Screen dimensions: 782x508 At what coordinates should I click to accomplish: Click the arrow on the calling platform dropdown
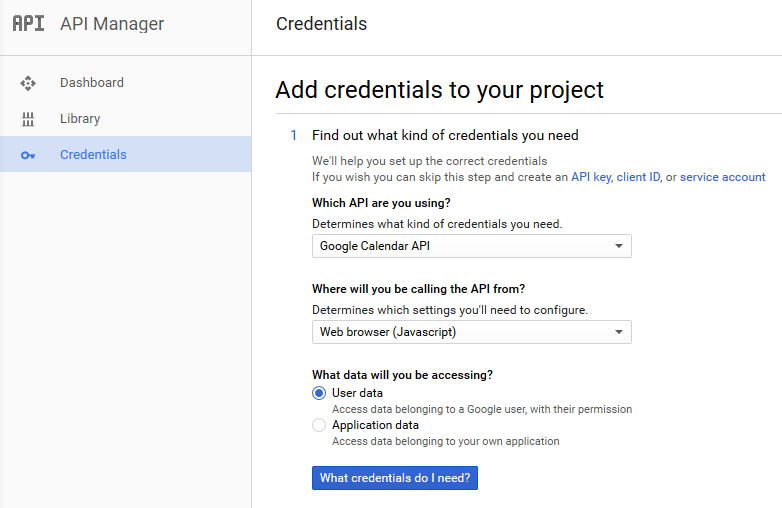[619, 332]
